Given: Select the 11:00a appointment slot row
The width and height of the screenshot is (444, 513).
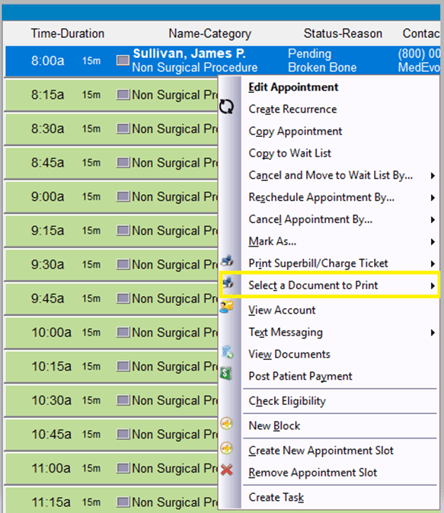Looking at the screenshot, I should coord(111,468).
